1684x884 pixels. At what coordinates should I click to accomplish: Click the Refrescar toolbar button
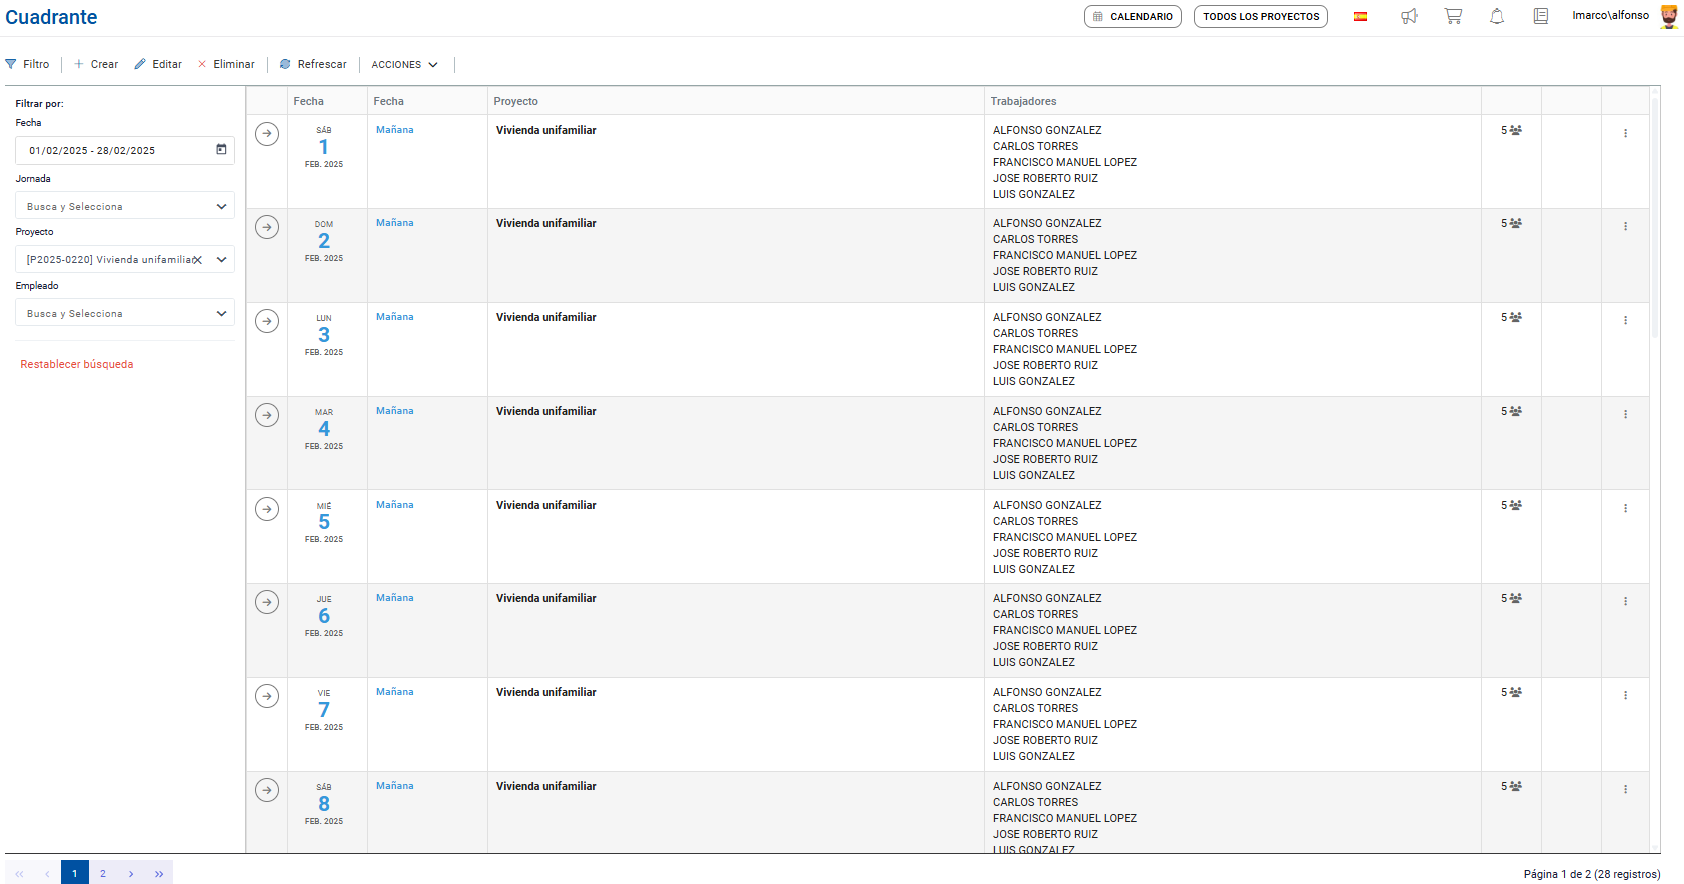click(x=313, y=64)
